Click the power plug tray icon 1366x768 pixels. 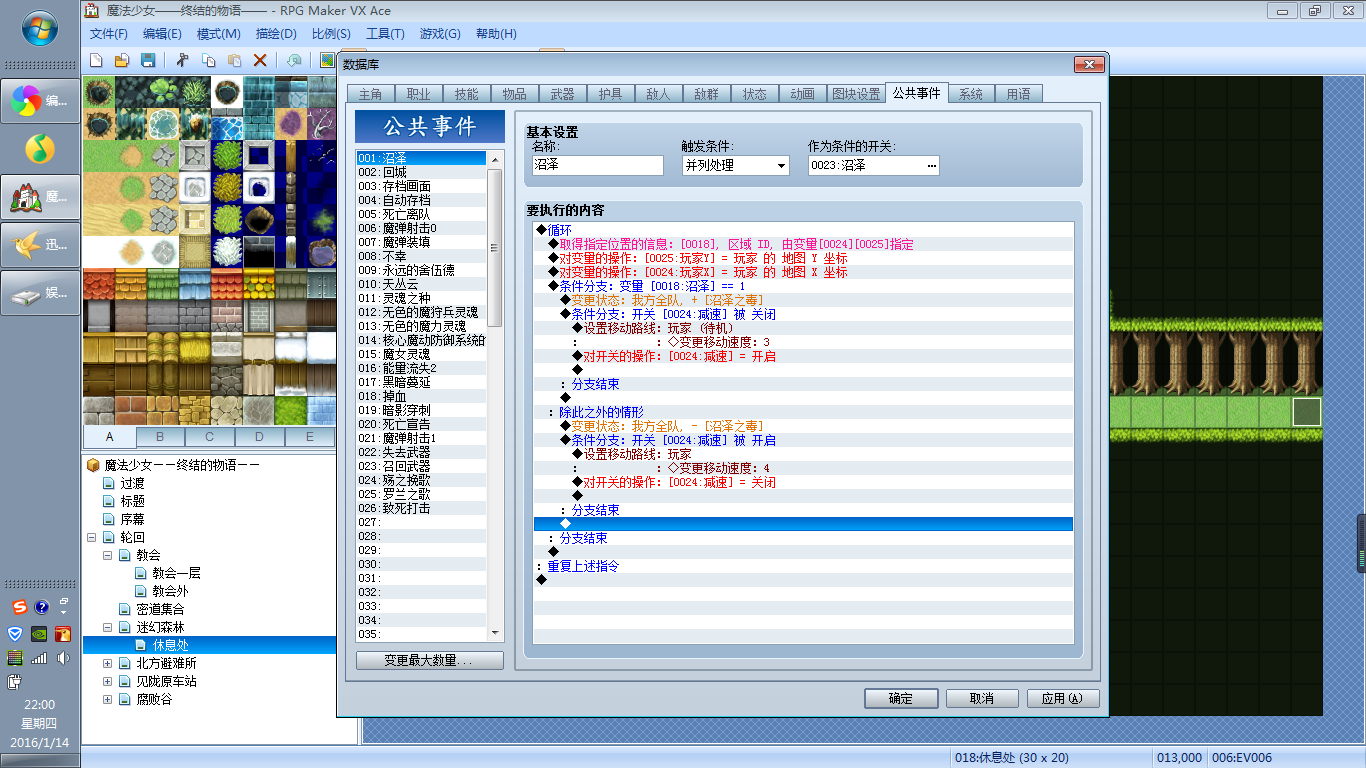coord(15,682)
